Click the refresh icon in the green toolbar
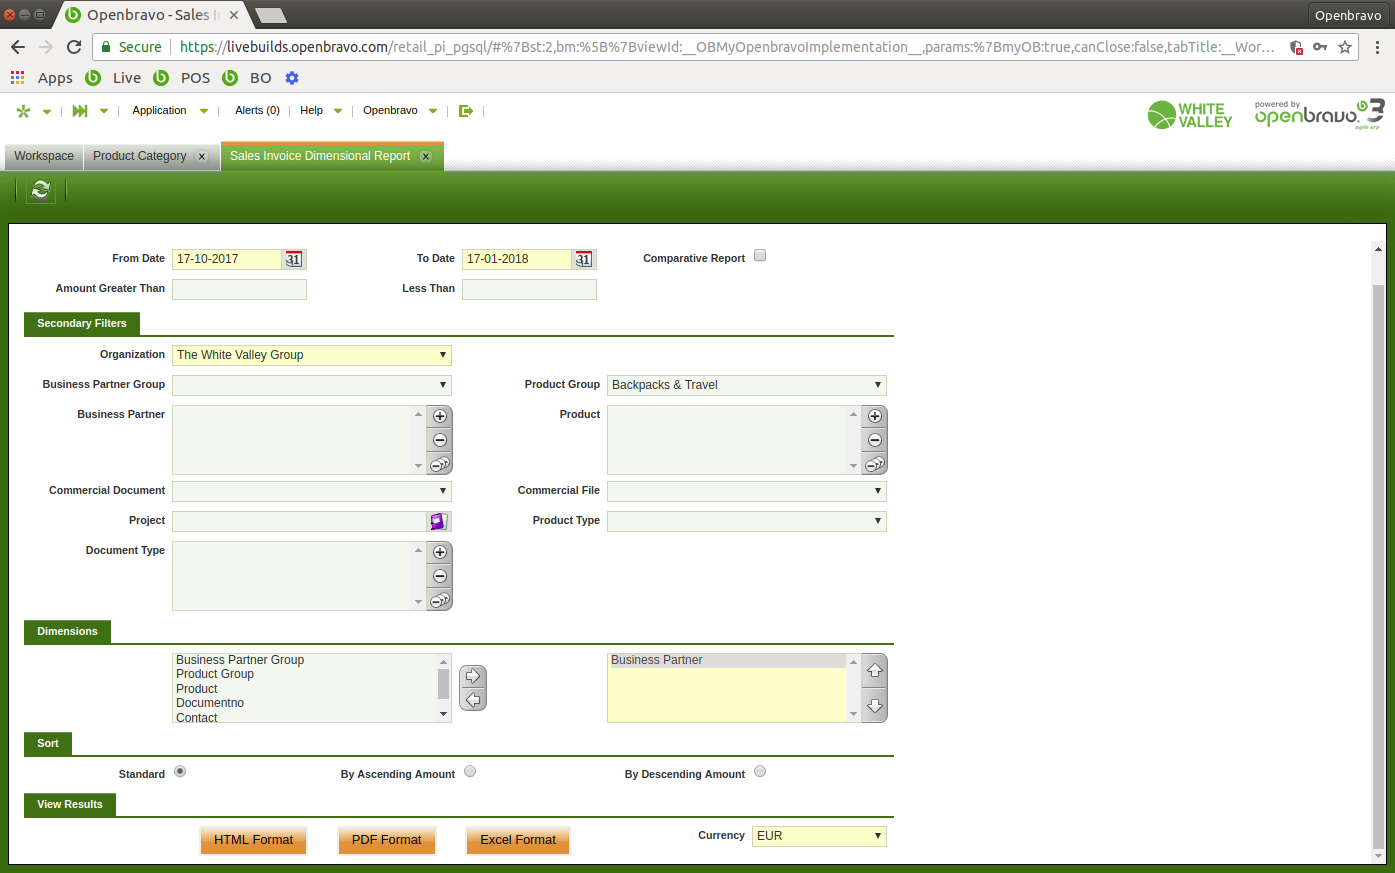1395x873 pixels. pos(41,190)
